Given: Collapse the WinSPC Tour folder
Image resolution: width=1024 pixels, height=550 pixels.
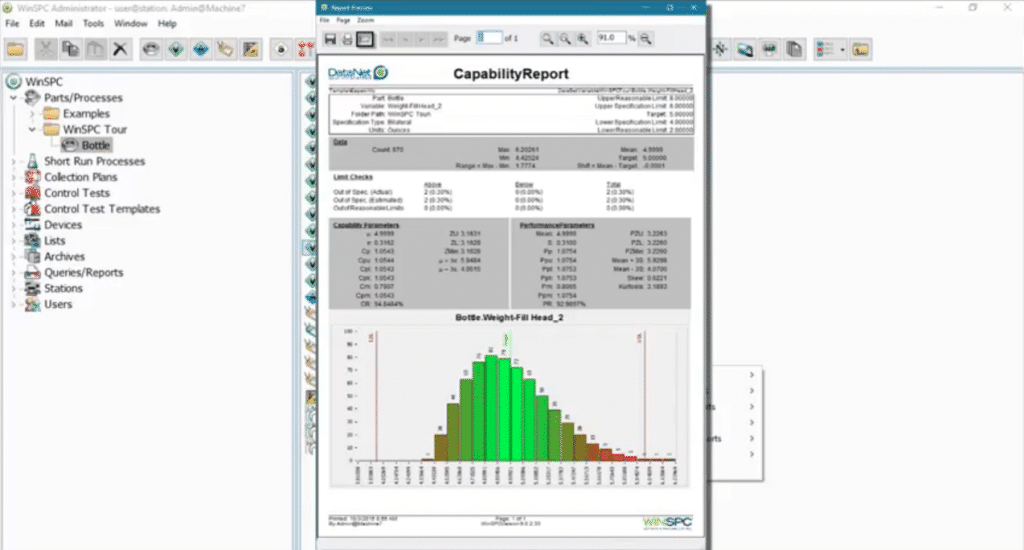Looking at the screenshot, I should coord(34,130).
